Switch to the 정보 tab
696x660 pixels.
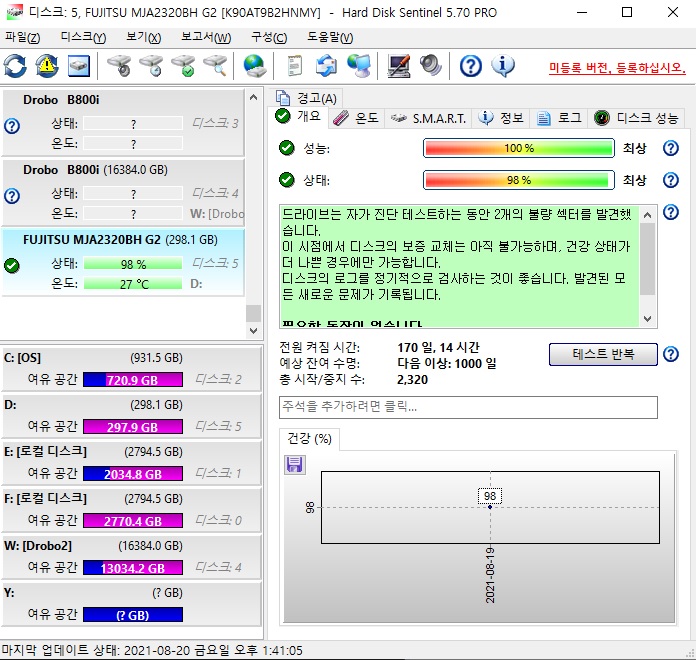click(x=502, y=118)
